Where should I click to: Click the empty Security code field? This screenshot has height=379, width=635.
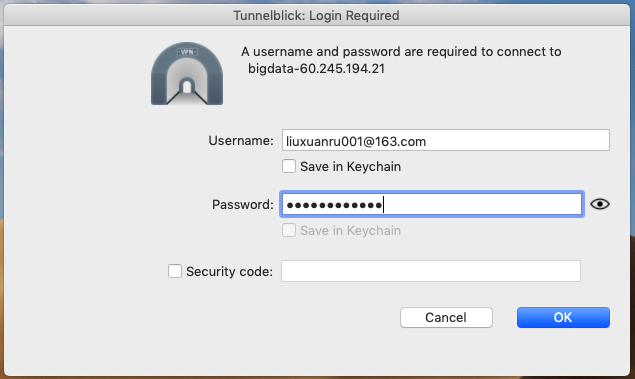(431, 271)
